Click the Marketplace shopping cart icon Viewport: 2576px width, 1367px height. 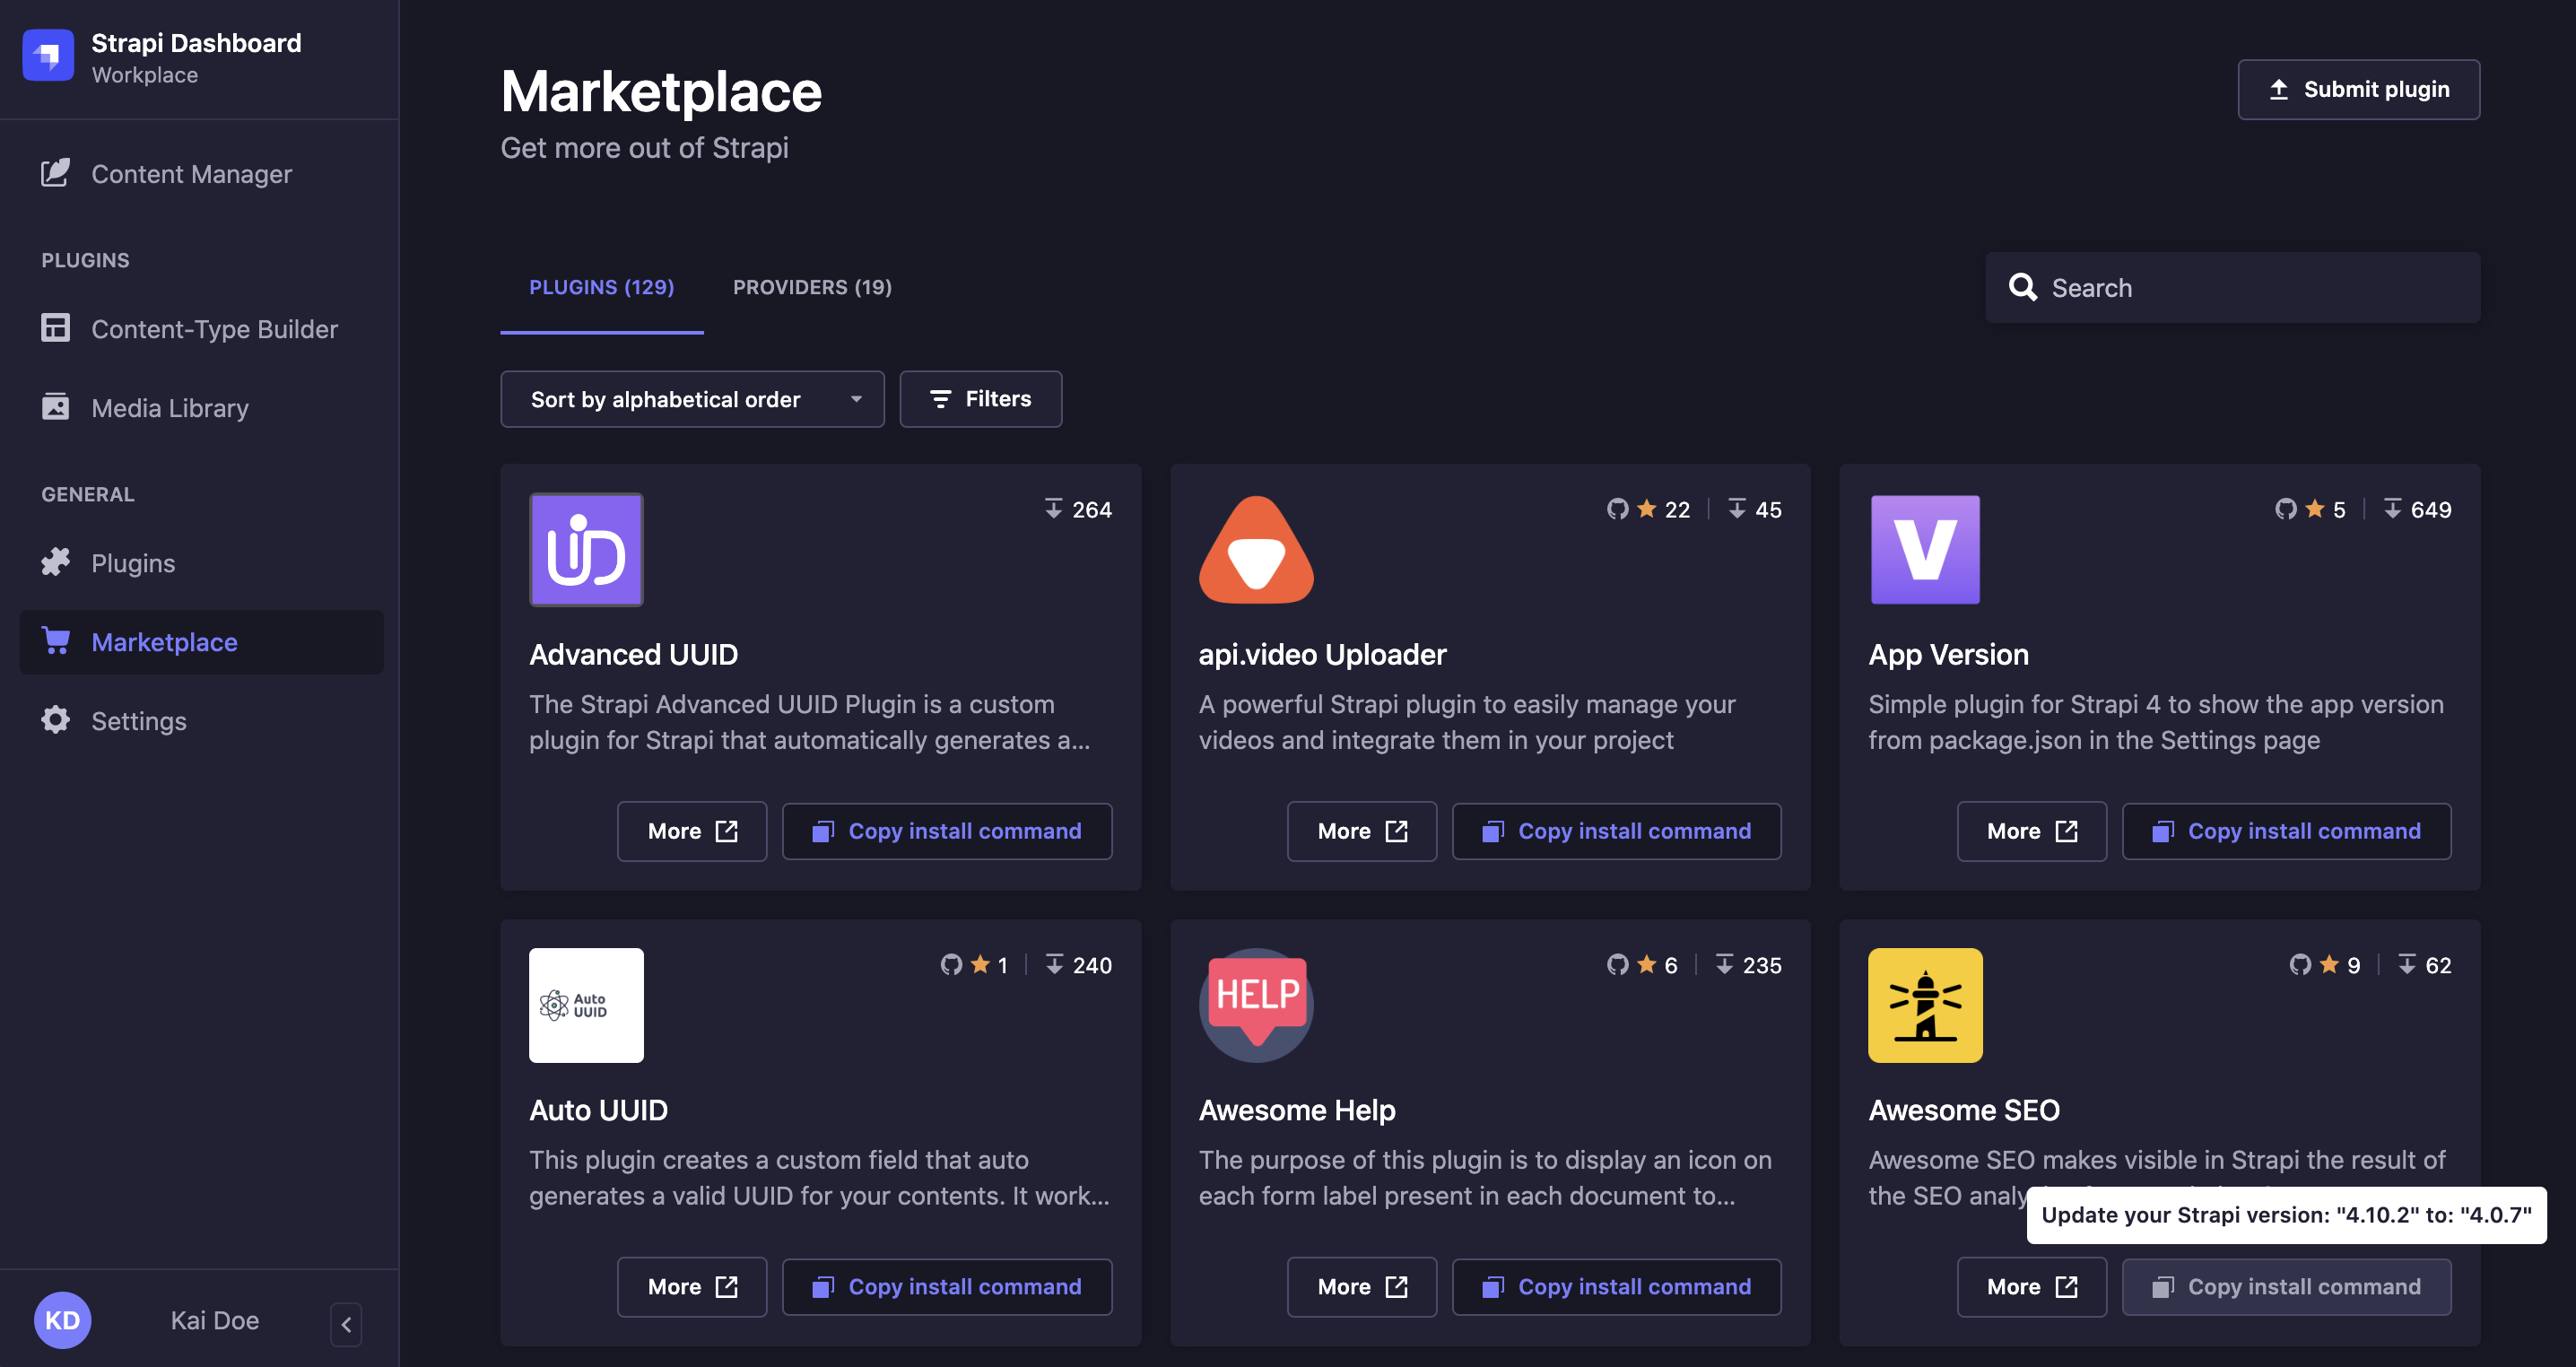click(57, 640)
